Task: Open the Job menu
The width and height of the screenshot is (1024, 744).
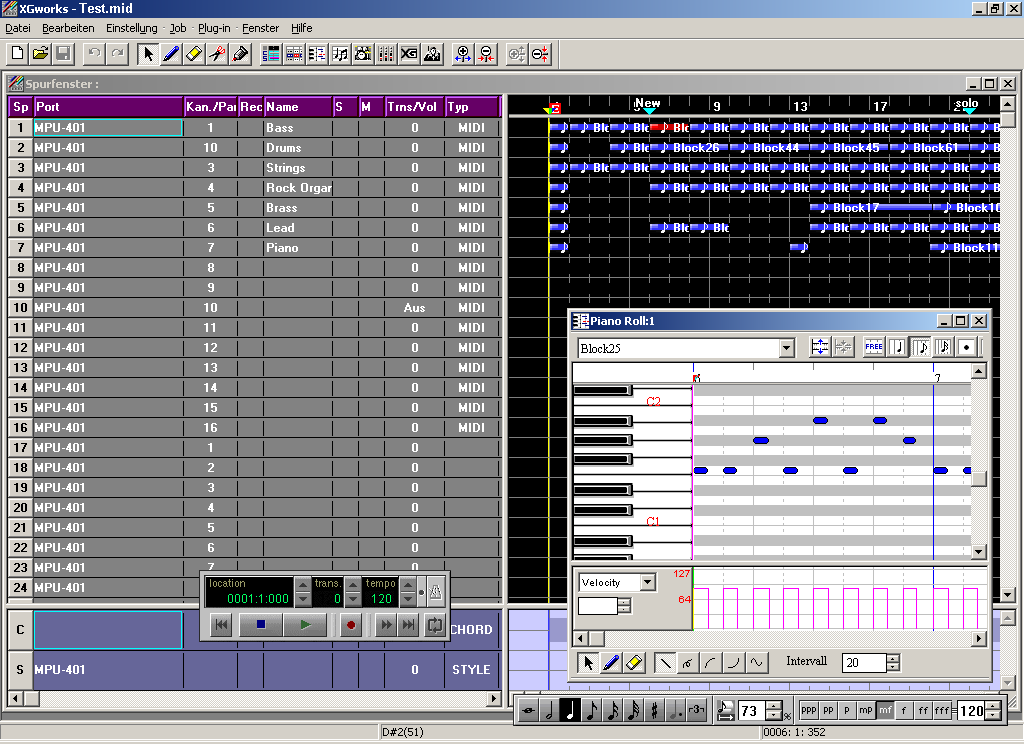Action: (178, 28)
